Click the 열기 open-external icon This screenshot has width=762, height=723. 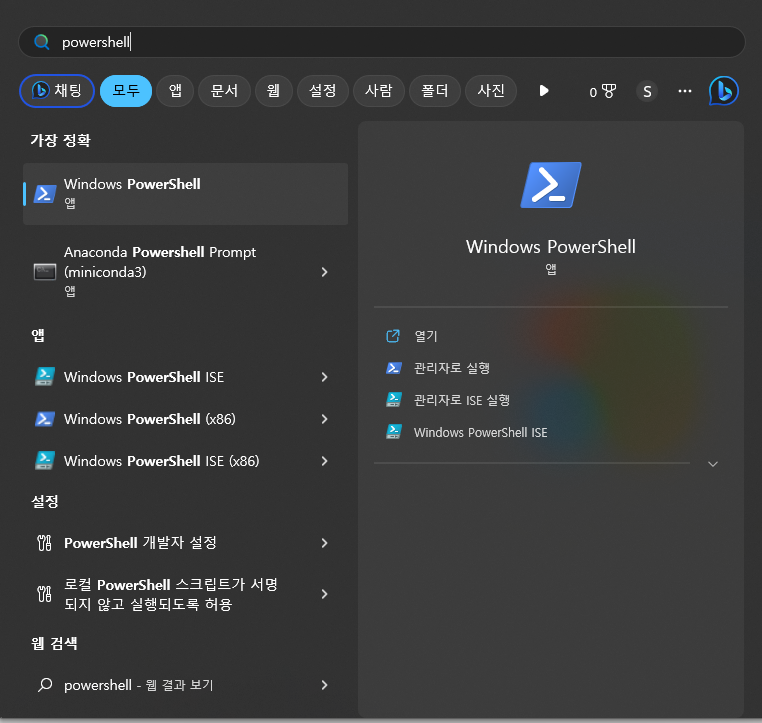tap(393, 336)
